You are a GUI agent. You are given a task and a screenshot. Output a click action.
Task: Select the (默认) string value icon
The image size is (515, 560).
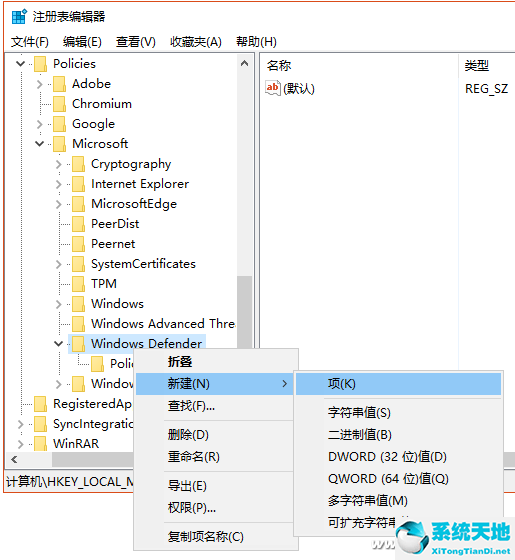[273, 88]
